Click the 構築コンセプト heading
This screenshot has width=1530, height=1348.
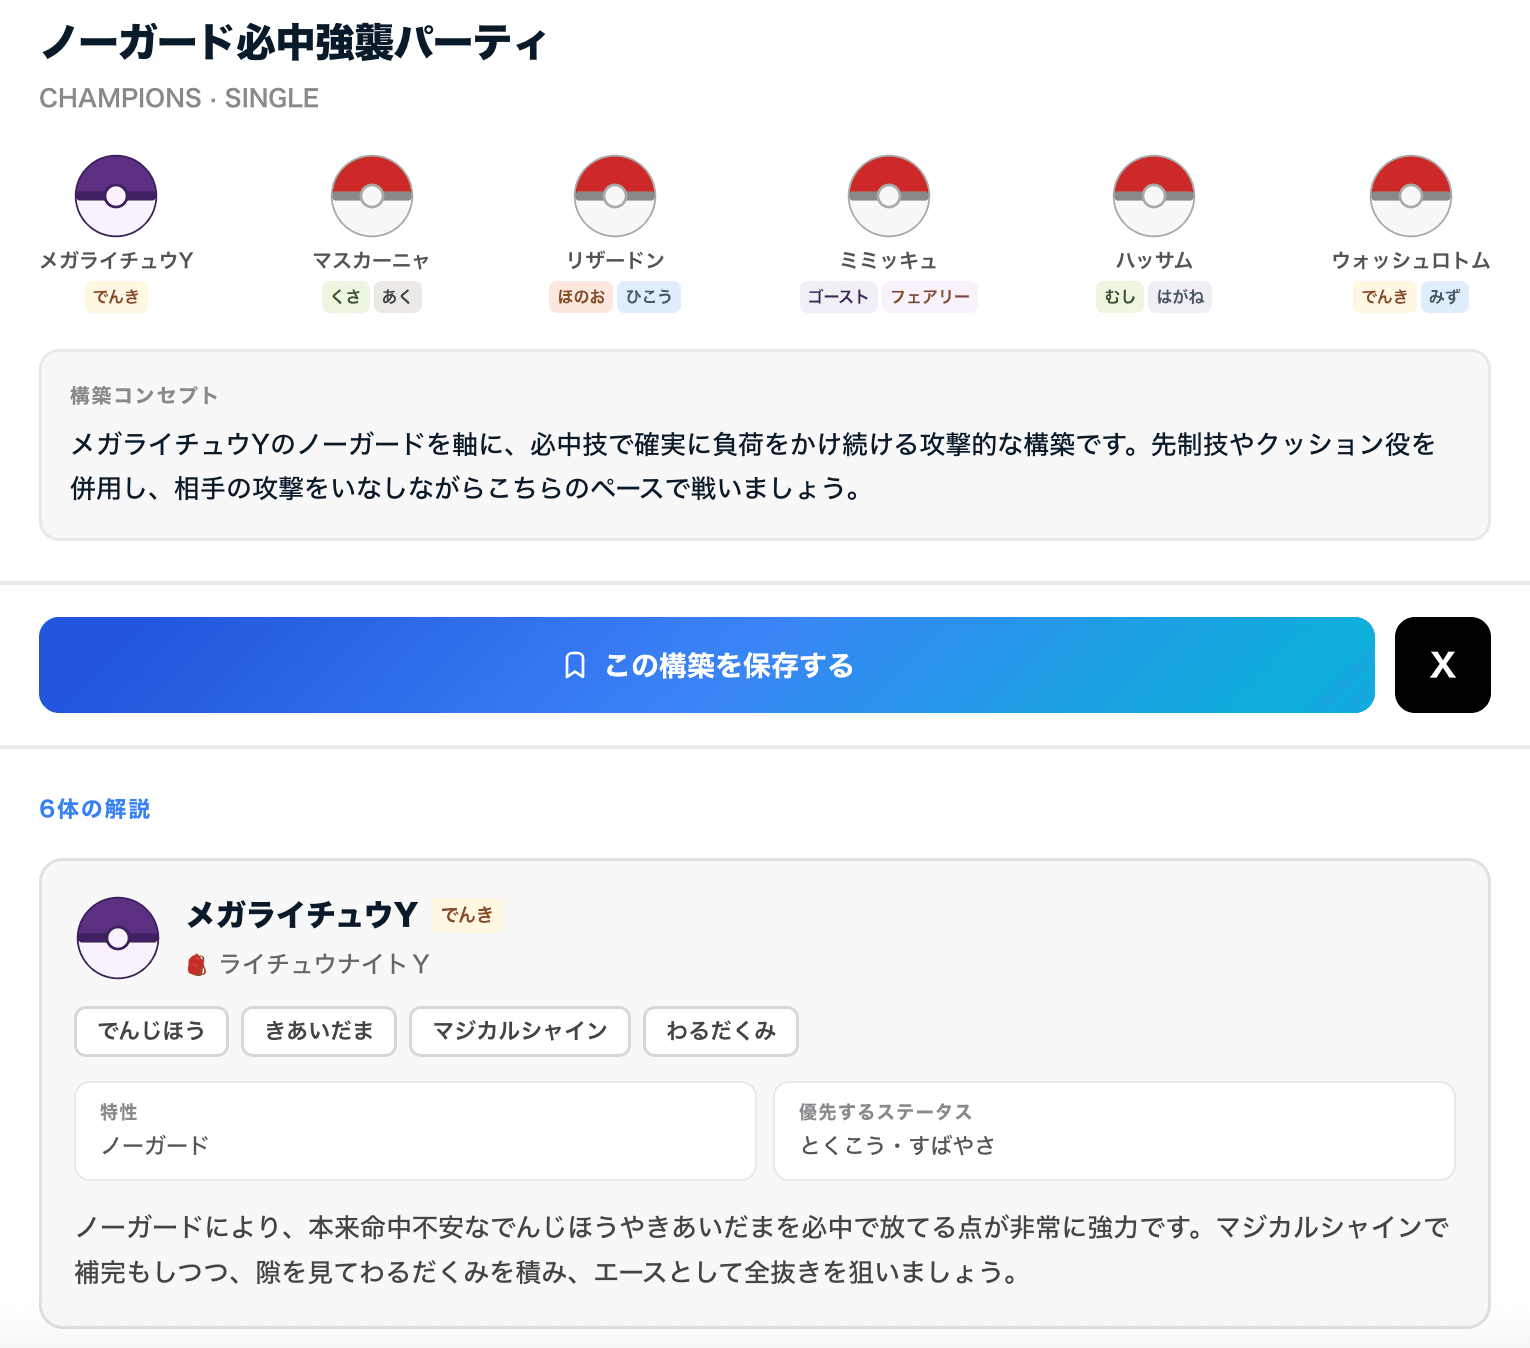point(144,395)
